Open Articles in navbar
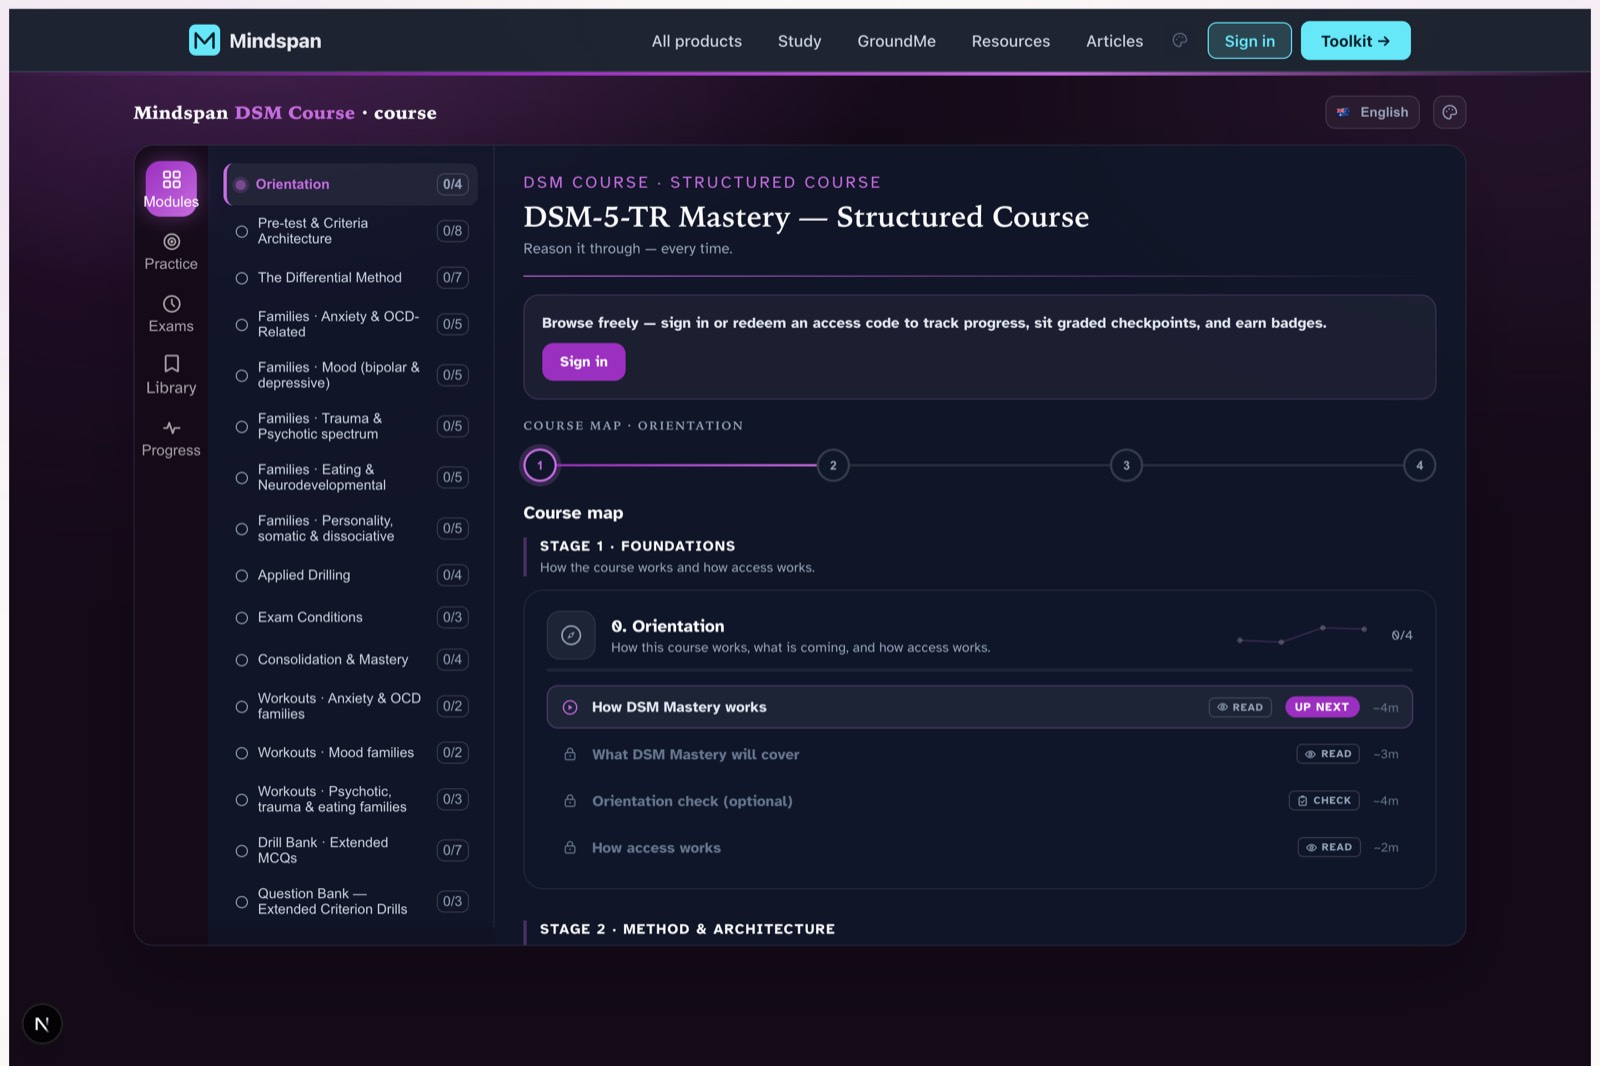1600x1066 pixels. coord(1114,41)
